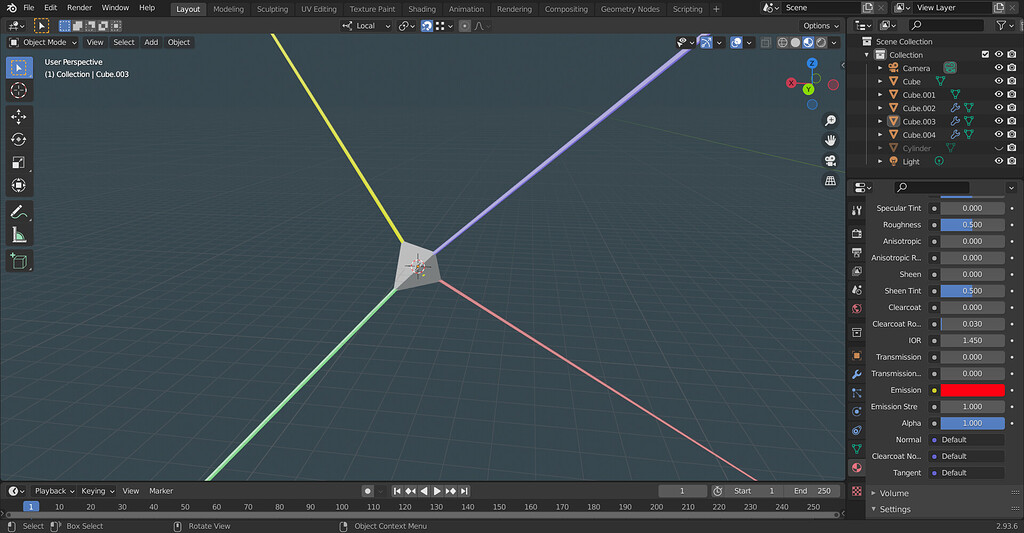Open the Texture properties tab

click(x=857, y=491)
